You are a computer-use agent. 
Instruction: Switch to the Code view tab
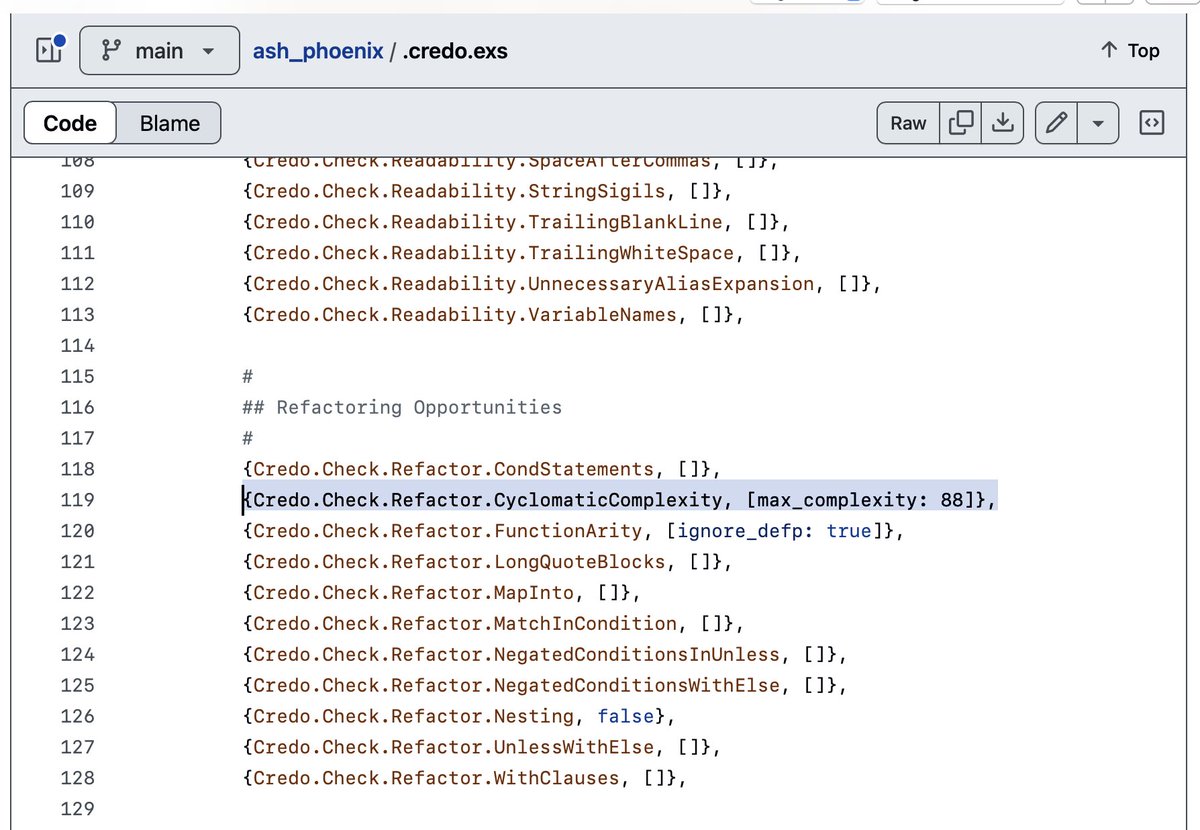coord(70,123)
